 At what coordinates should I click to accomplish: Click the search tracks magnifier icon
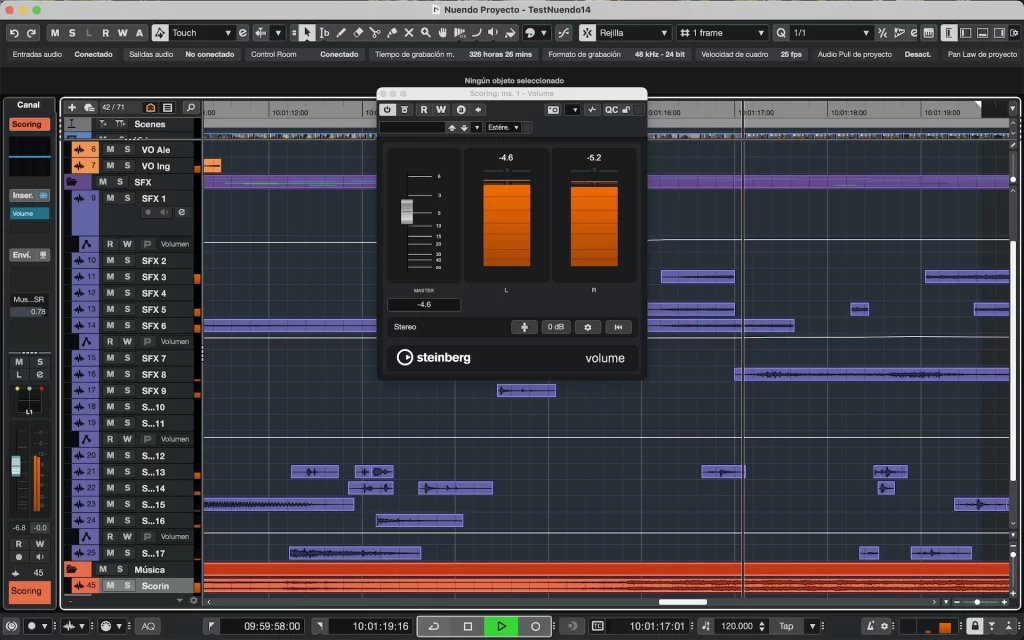(x=190, y=107)
